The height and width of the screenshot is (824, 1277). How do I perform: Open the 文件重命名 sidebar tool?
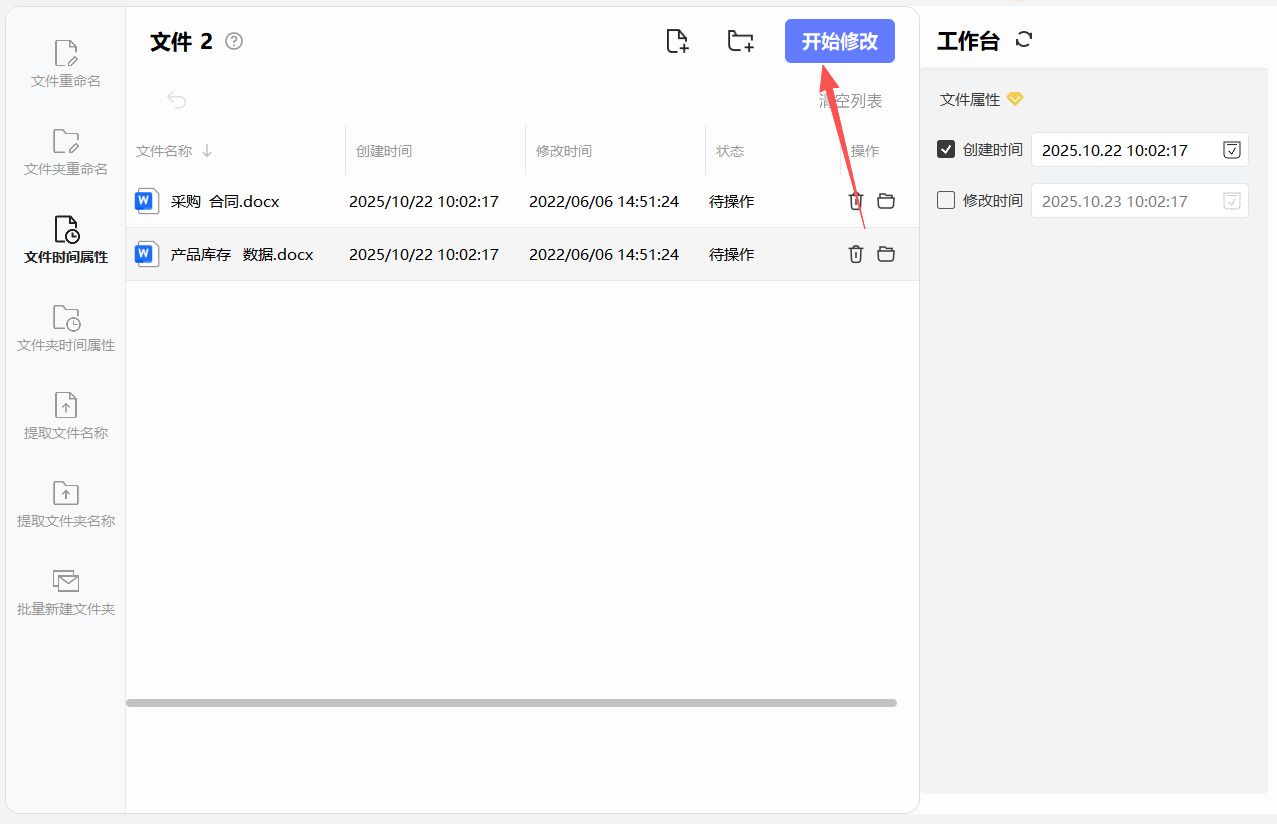click(x=66, y=64)
